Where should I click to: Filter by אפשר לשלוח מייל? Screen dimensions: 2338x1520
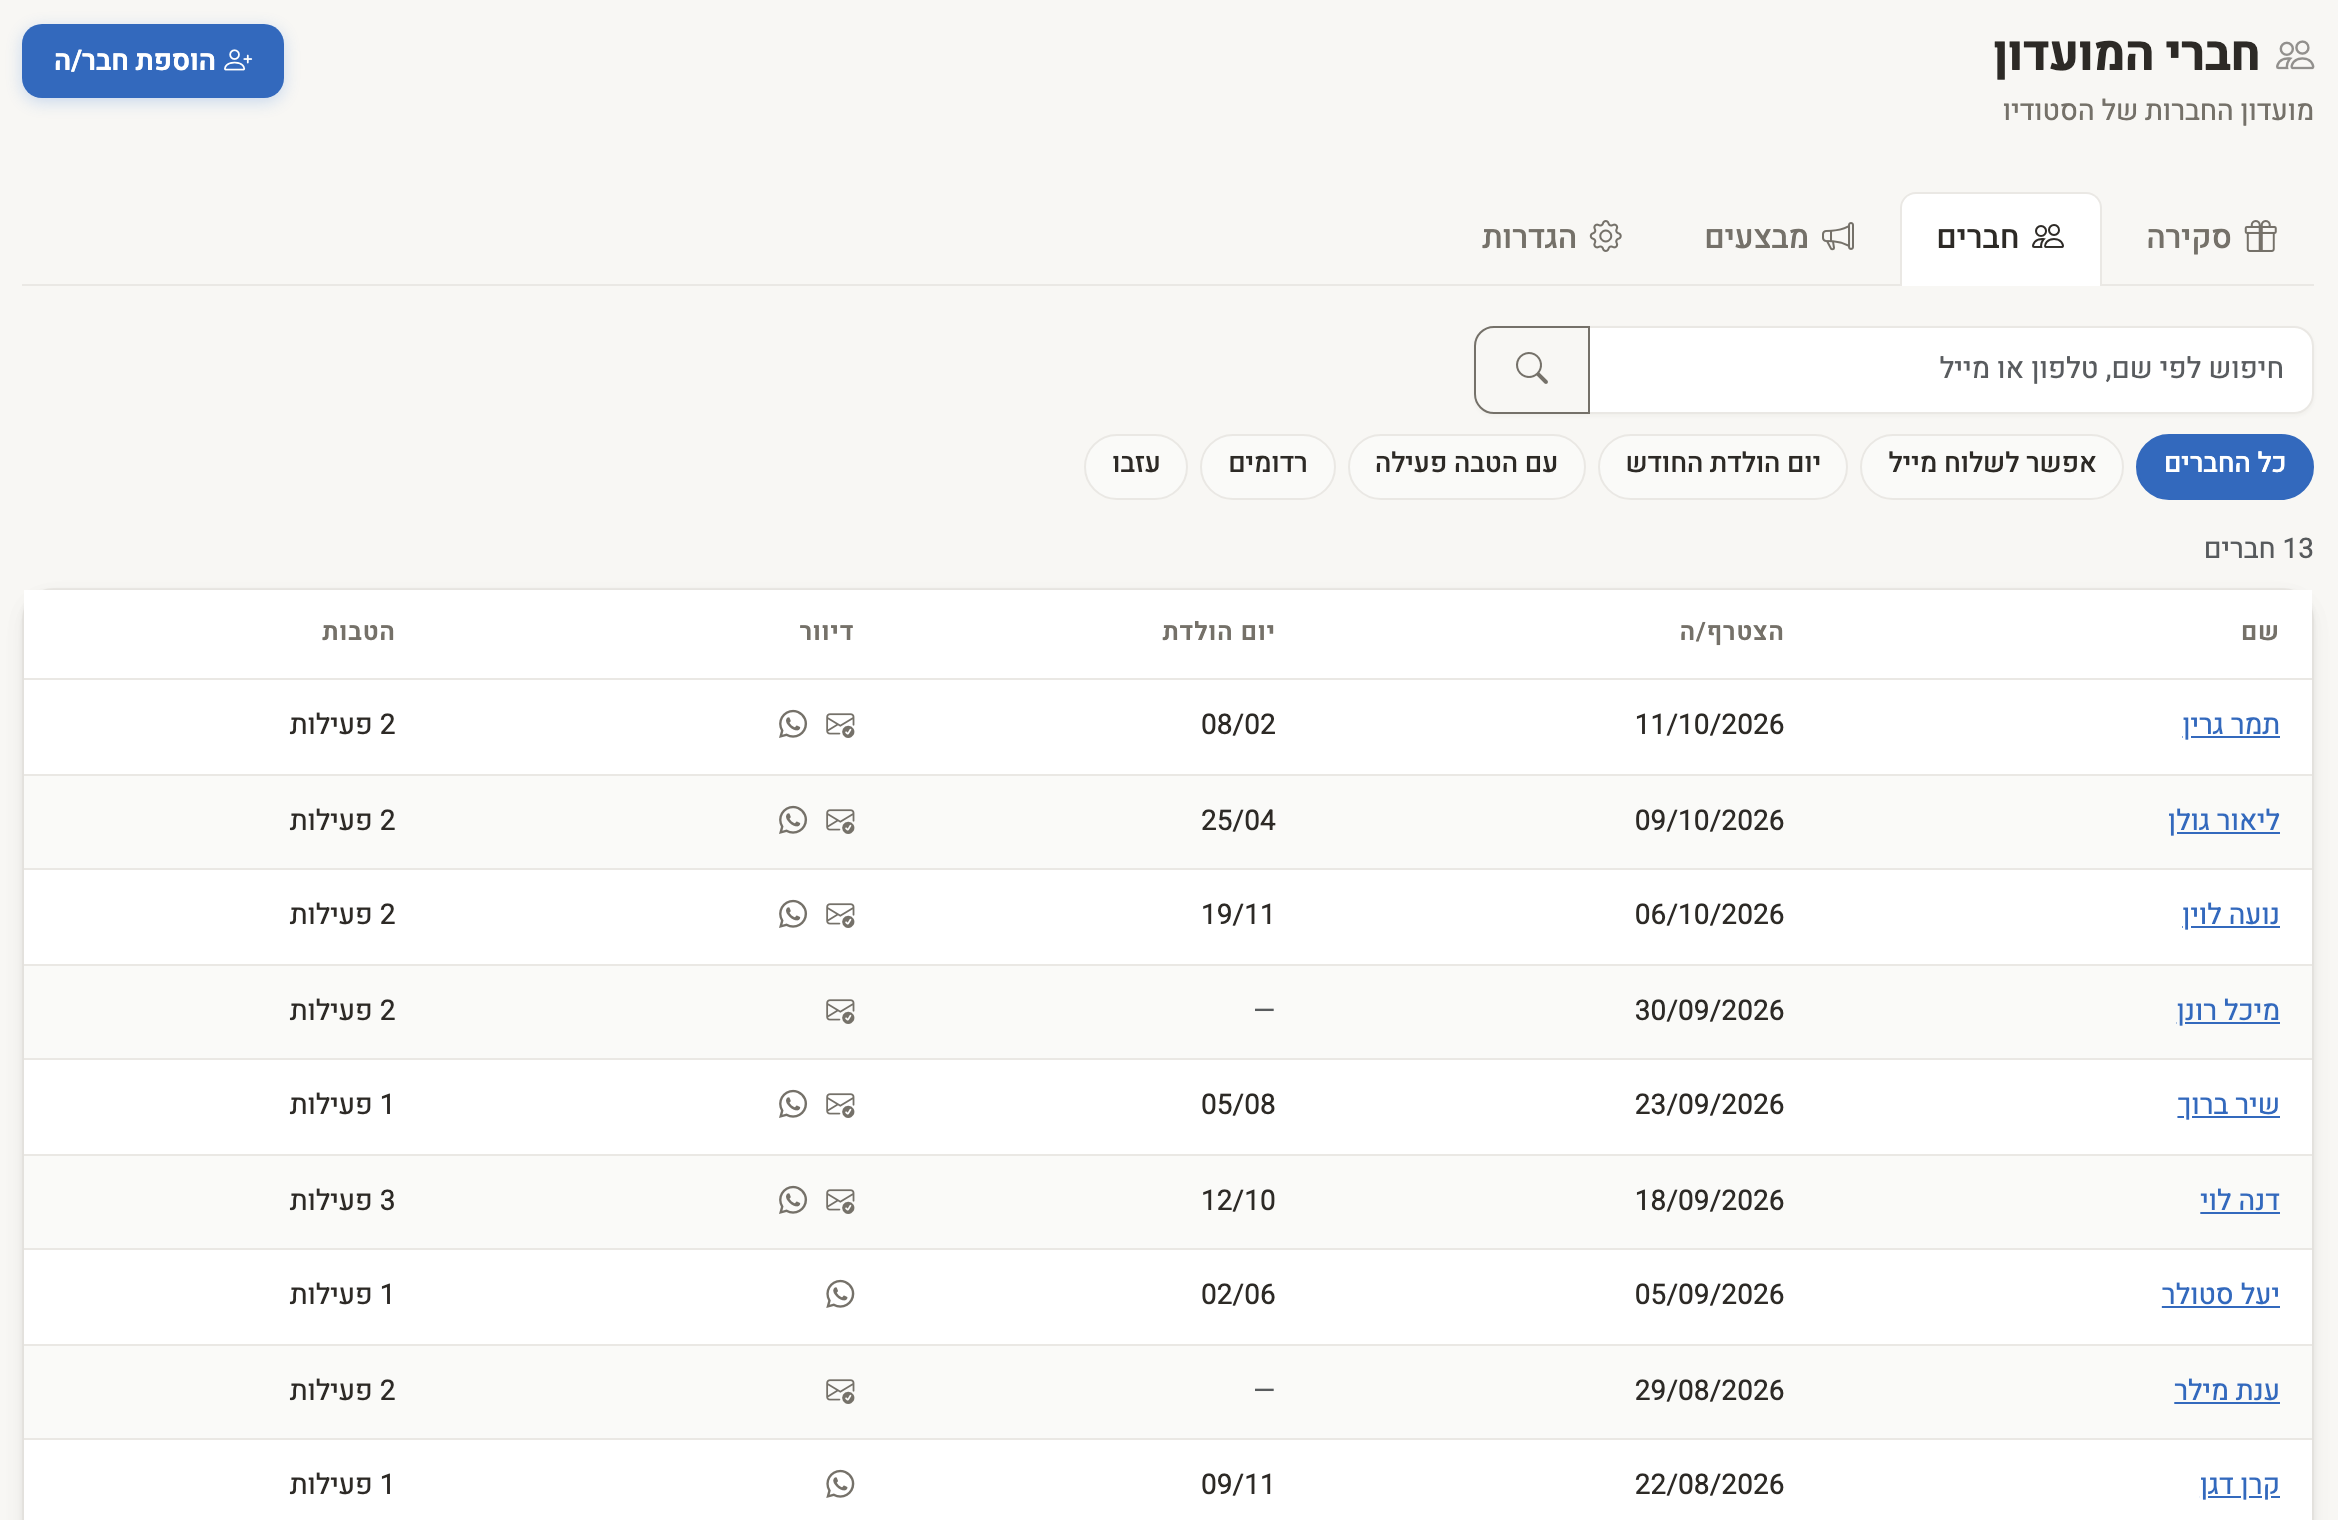tap(1991, 465)
